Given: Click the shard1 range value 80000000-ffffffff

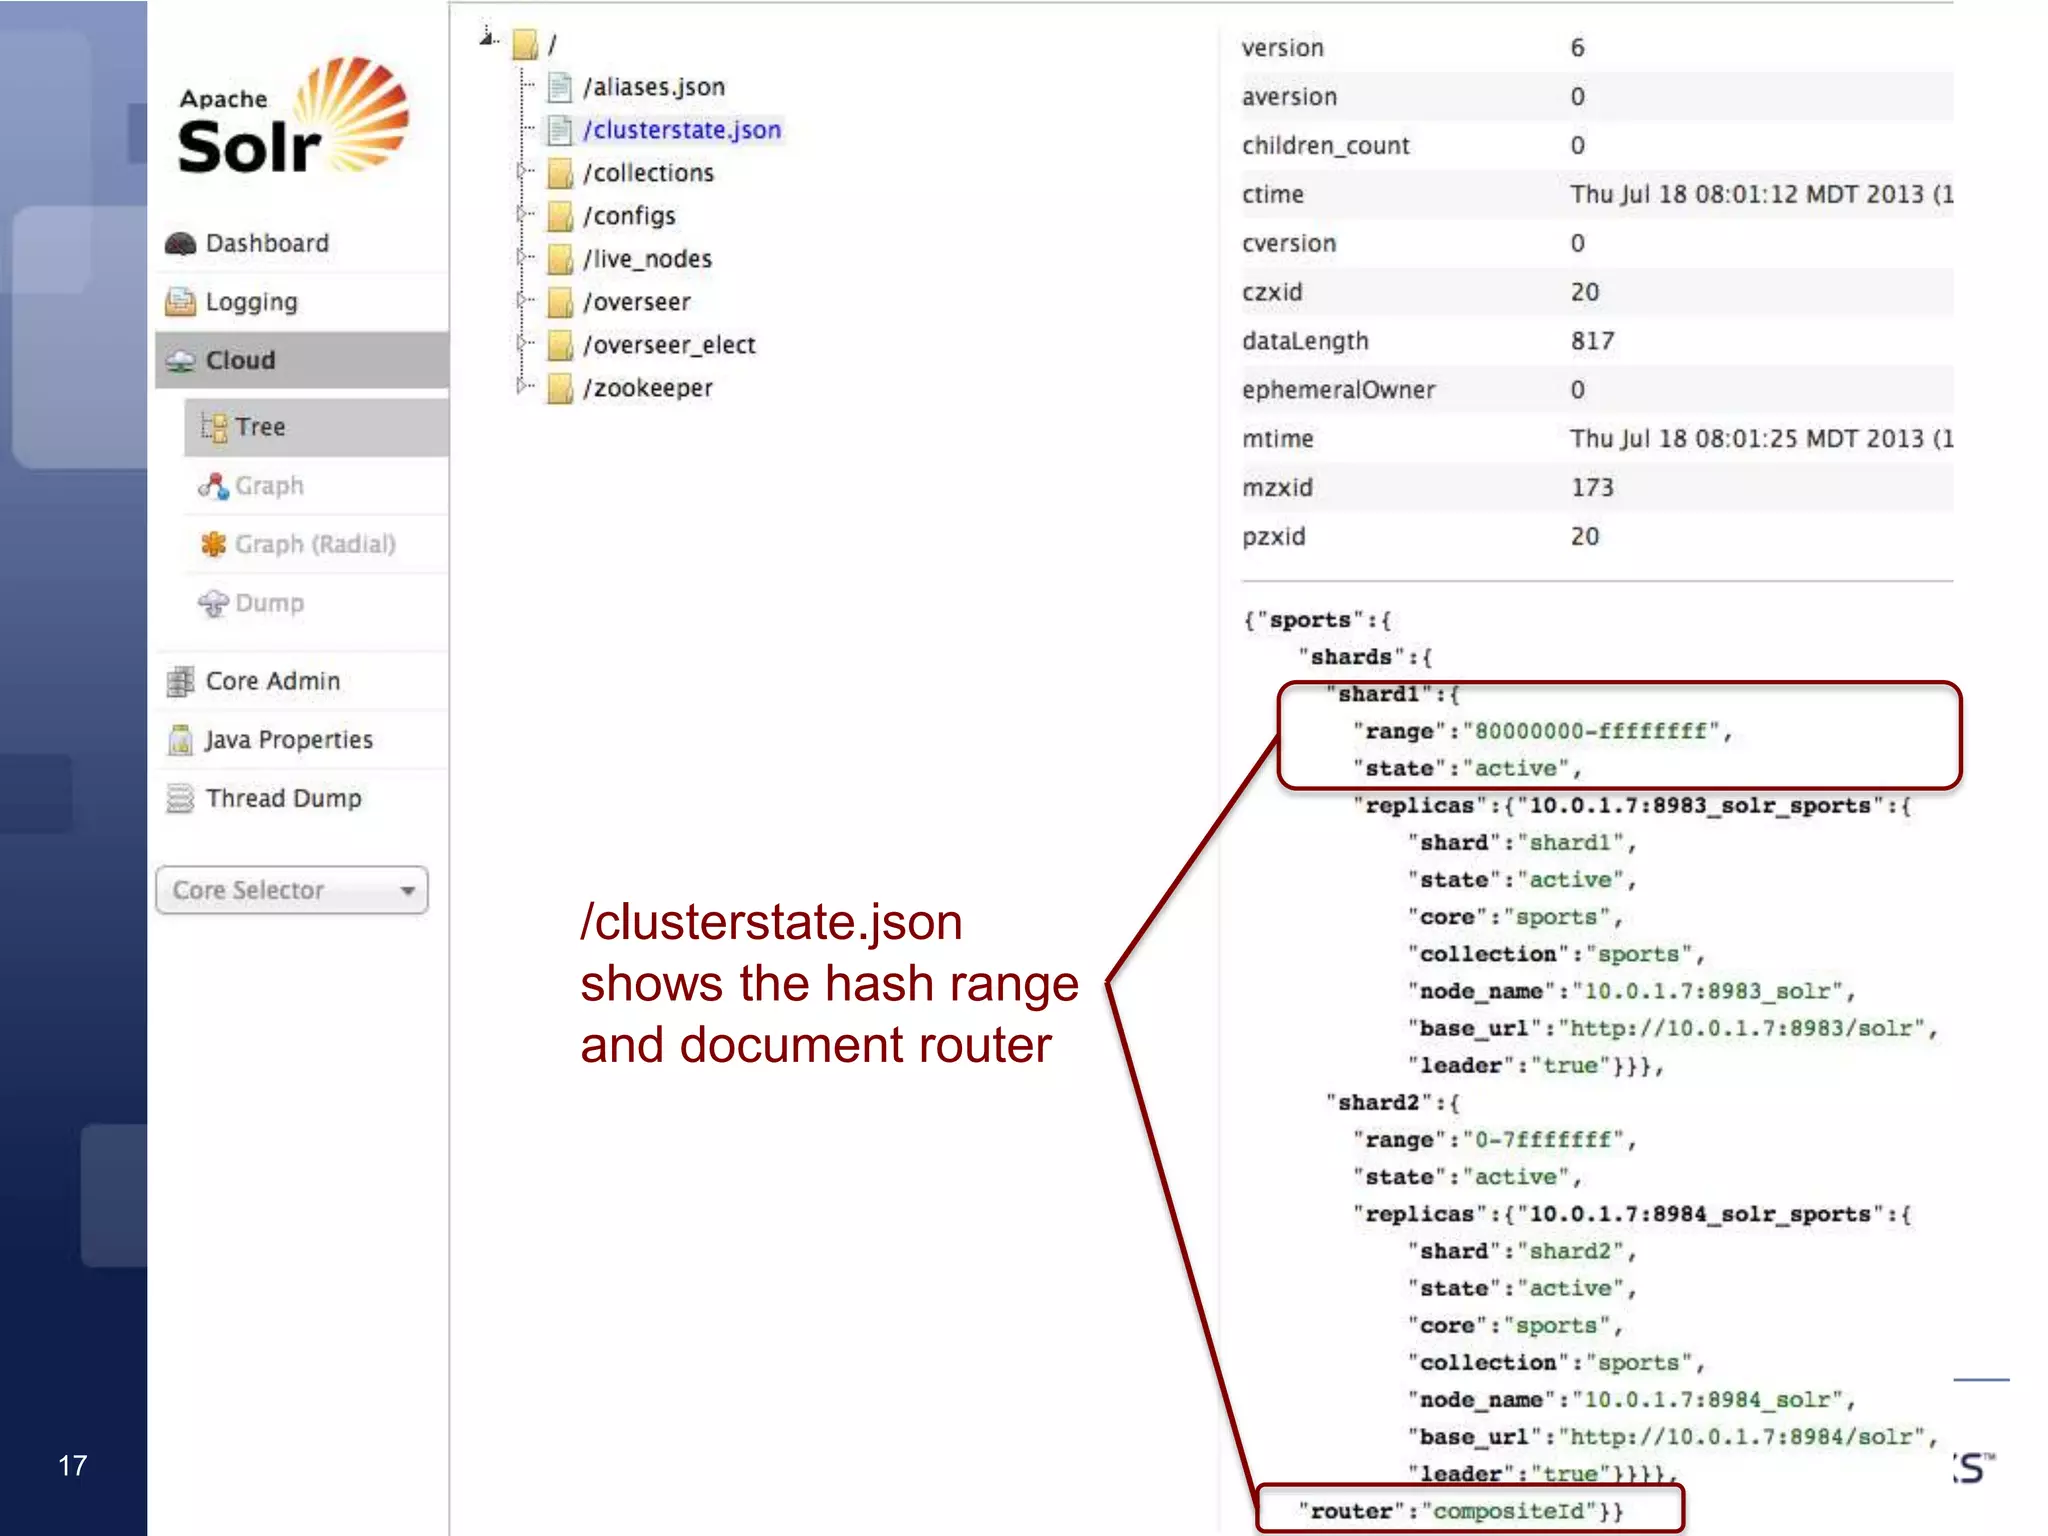Looking at the screenshot, I should 1590,731.
